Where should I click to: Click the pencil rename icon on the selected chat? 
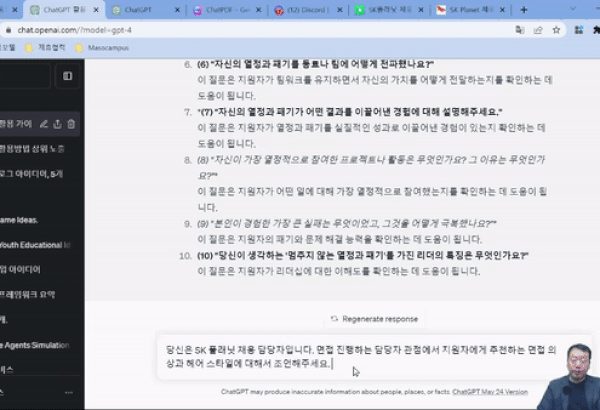click(x=43, y=124)
